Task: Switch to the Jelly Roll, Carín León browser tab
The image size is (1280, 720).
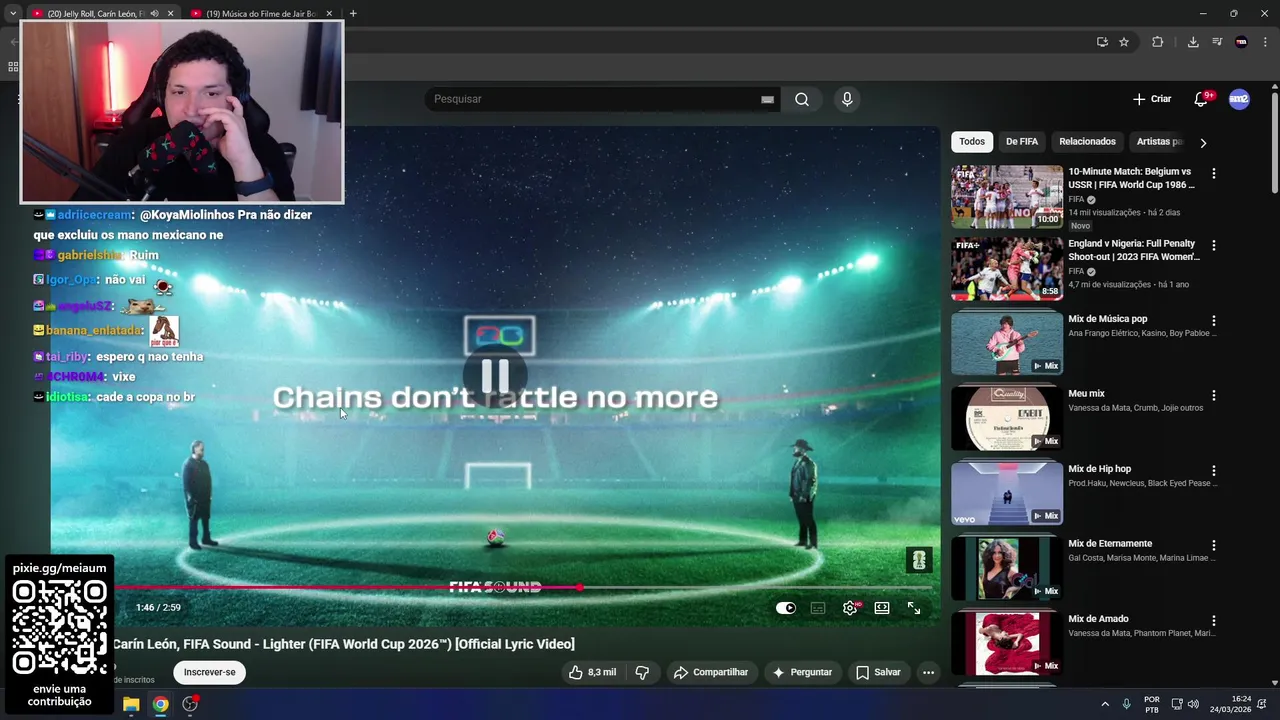Action: (x=95, y=14)
